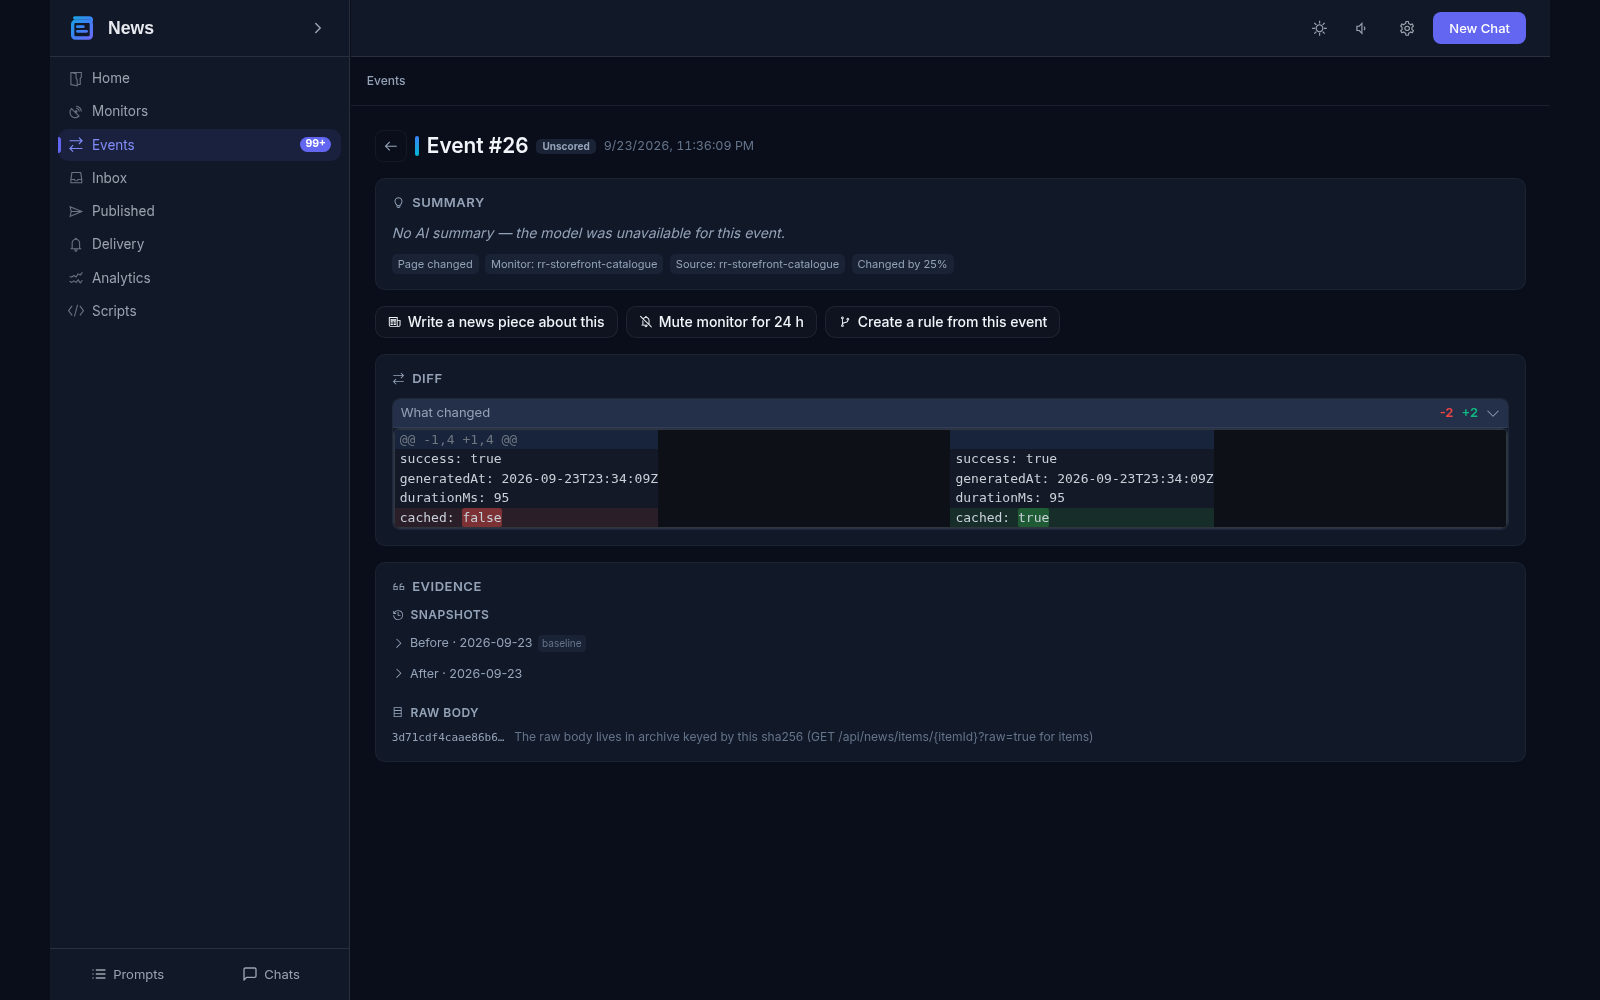The image size is (1600, 1000).
Task: Expand the Before 2026-09-23 baseline snapshot
Action: [x=488, y=643]
